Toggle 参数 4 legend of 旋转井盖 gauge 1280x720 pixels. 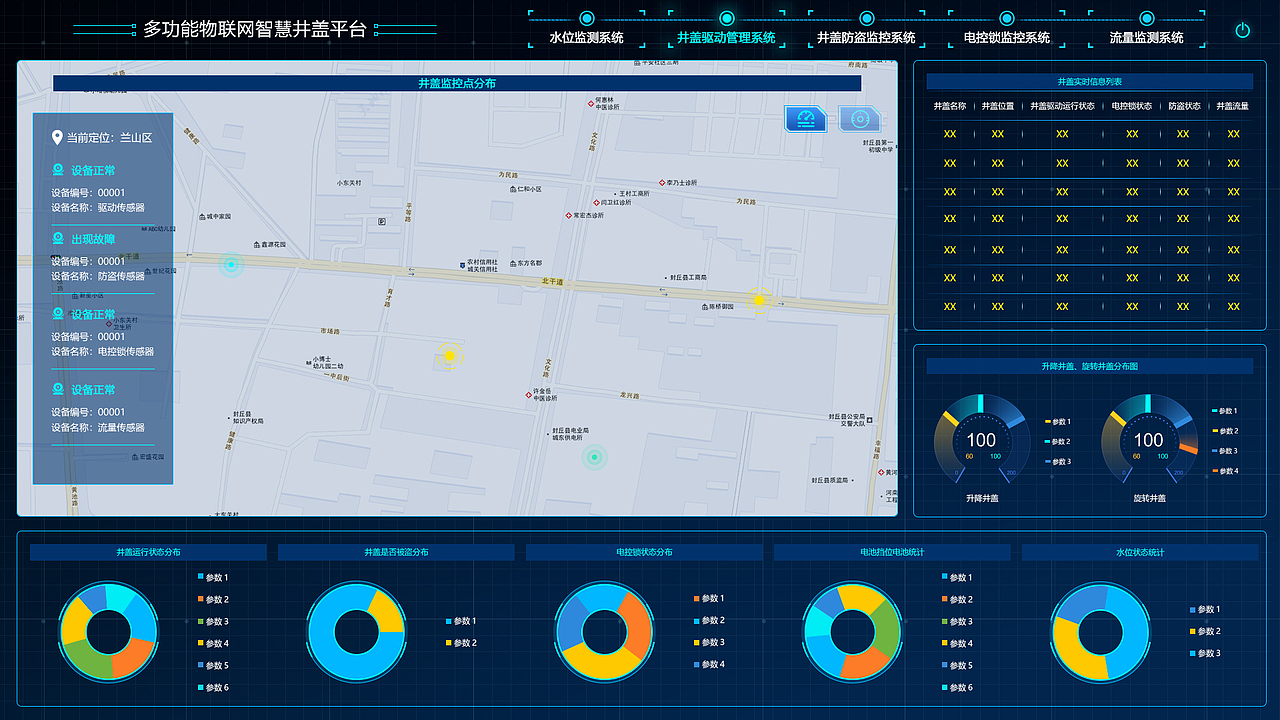[1226, 471]
